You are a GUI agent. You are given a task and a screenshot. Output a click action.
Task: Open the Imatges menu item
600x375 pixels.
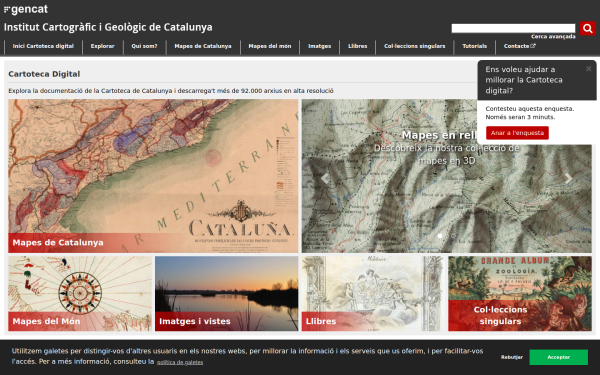pos(320,46)
